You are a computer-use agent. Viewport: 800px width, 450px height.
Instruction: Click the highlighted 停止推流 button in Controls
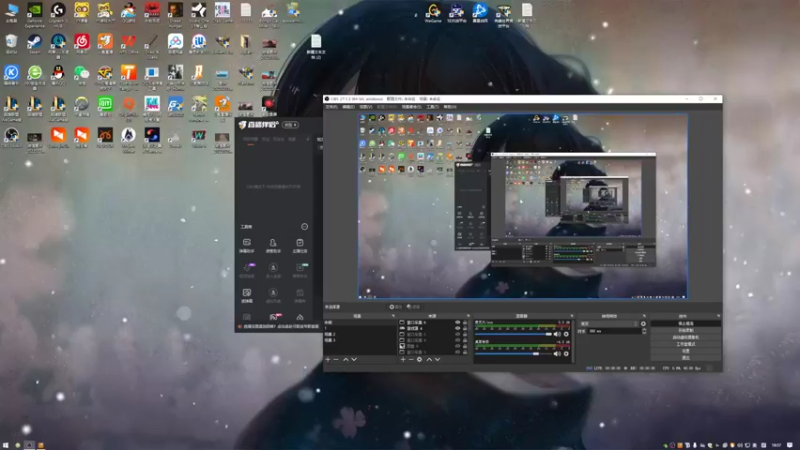pyautogui.click(x=686, y=324)
